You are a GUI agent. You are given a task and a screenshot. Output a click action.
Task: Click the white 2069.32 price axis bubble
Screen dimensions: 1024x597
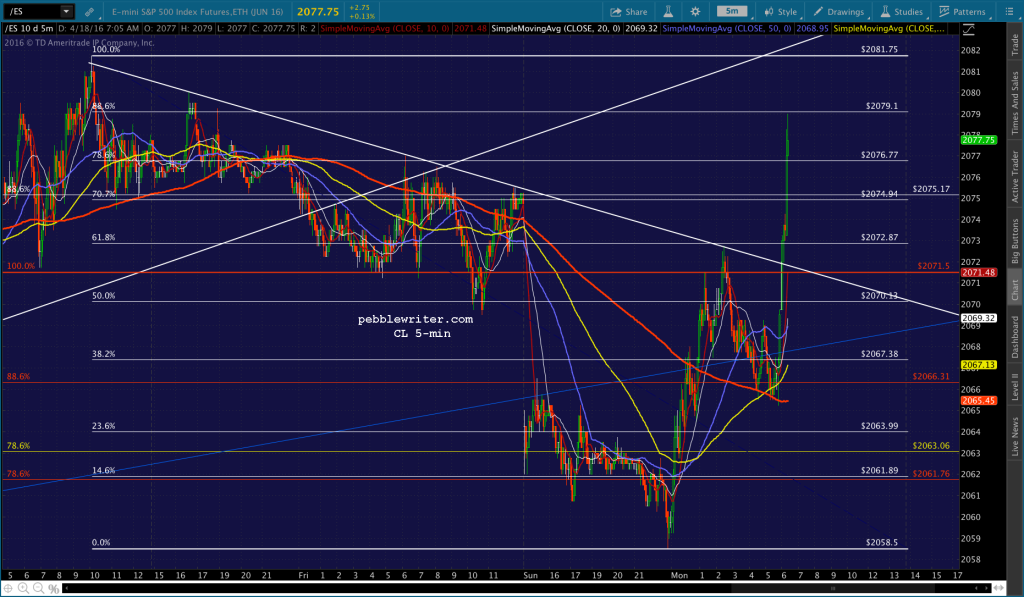pos(978,318)
